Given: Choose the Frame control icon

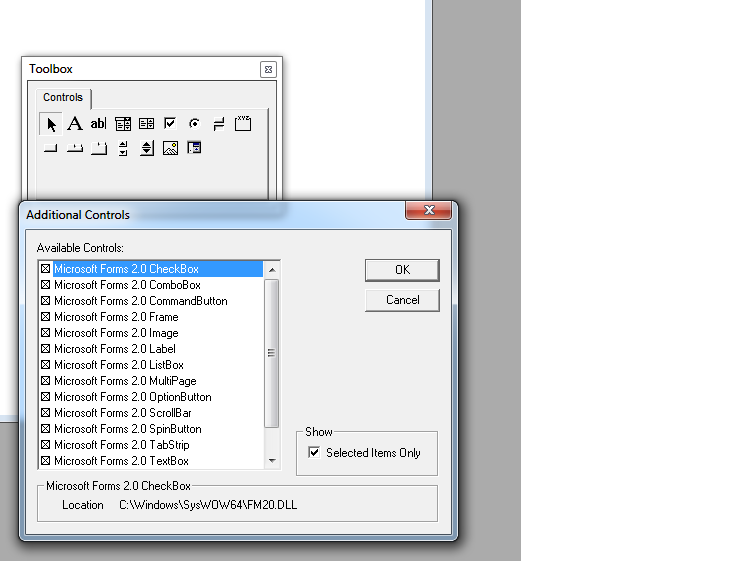Looking at the screenshot, I should click(x=243, y=124).
